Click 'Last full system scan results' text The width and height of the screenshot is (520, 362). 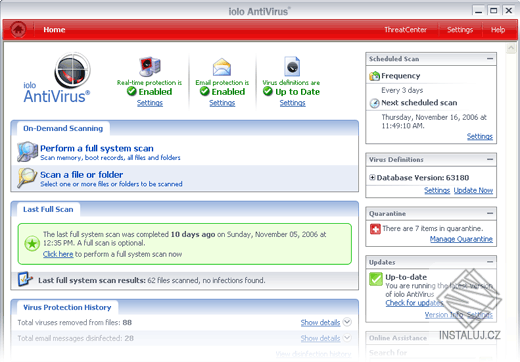click(92, 280)
